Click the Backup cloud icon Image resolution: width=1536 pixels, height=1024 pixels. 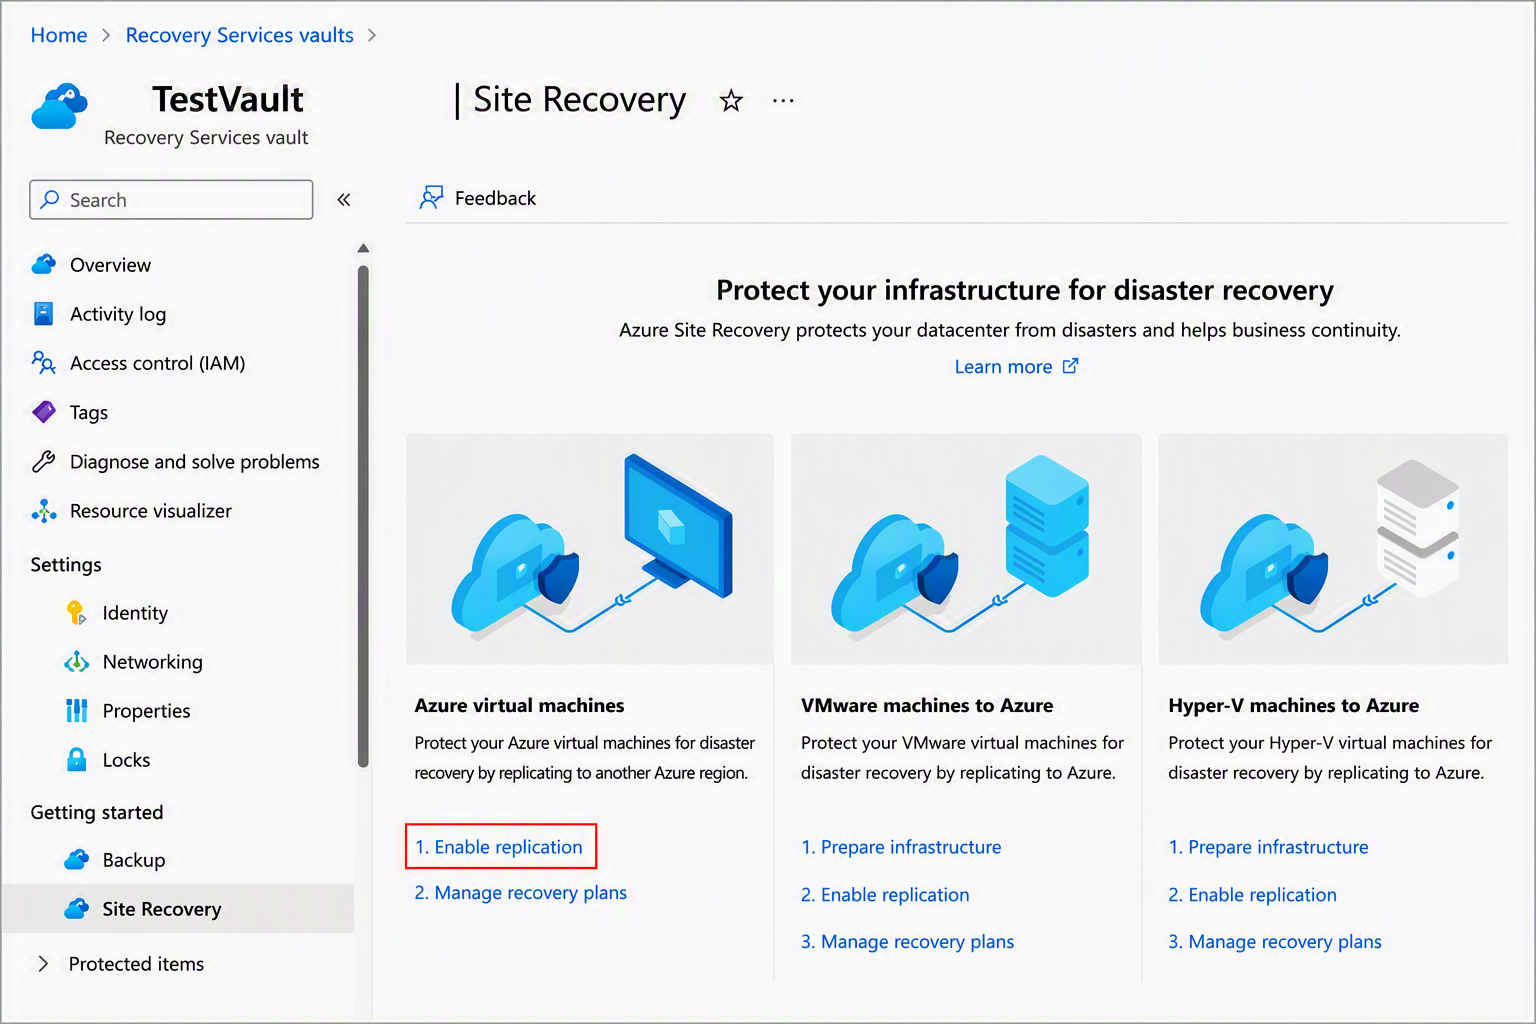(x=76, y=860)
